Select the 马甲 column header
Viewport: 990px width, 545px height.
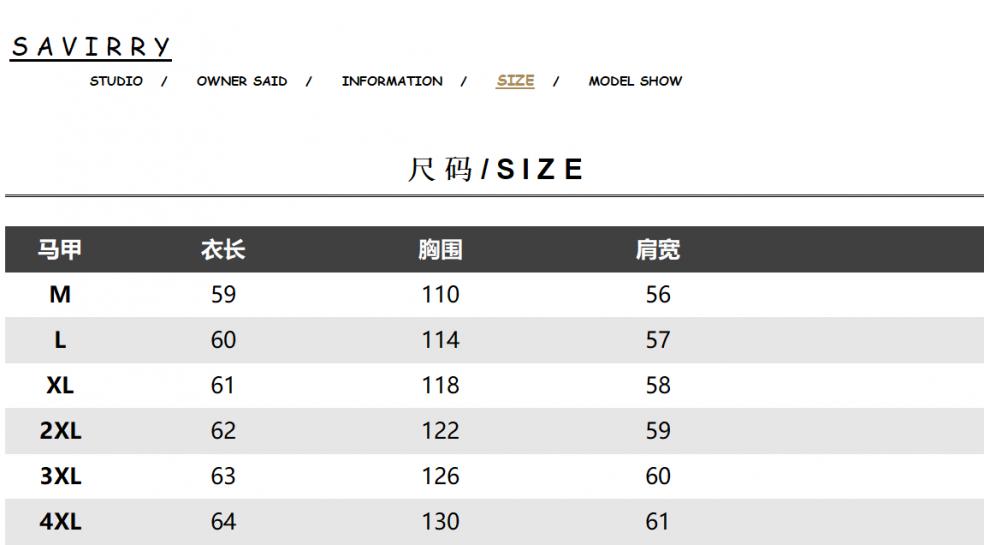[60, 249]
